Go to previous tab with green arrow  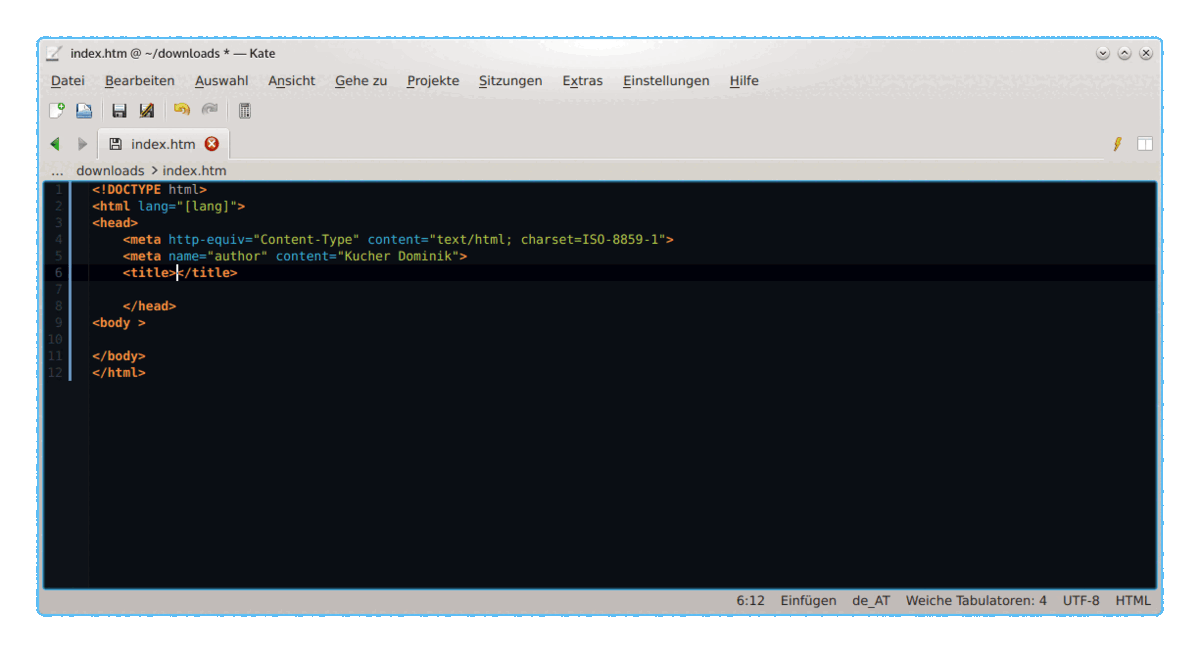click(55, 144)
